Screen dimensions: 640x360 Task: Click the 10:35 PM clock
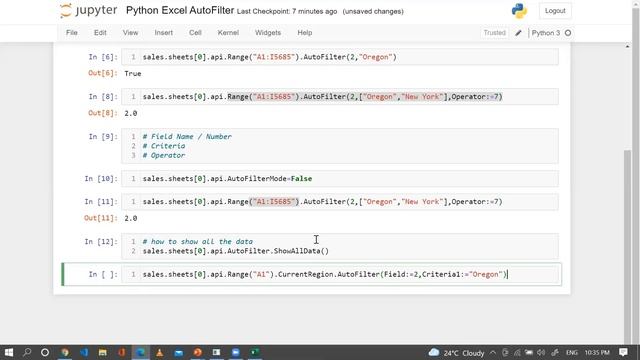pos(597,353)
